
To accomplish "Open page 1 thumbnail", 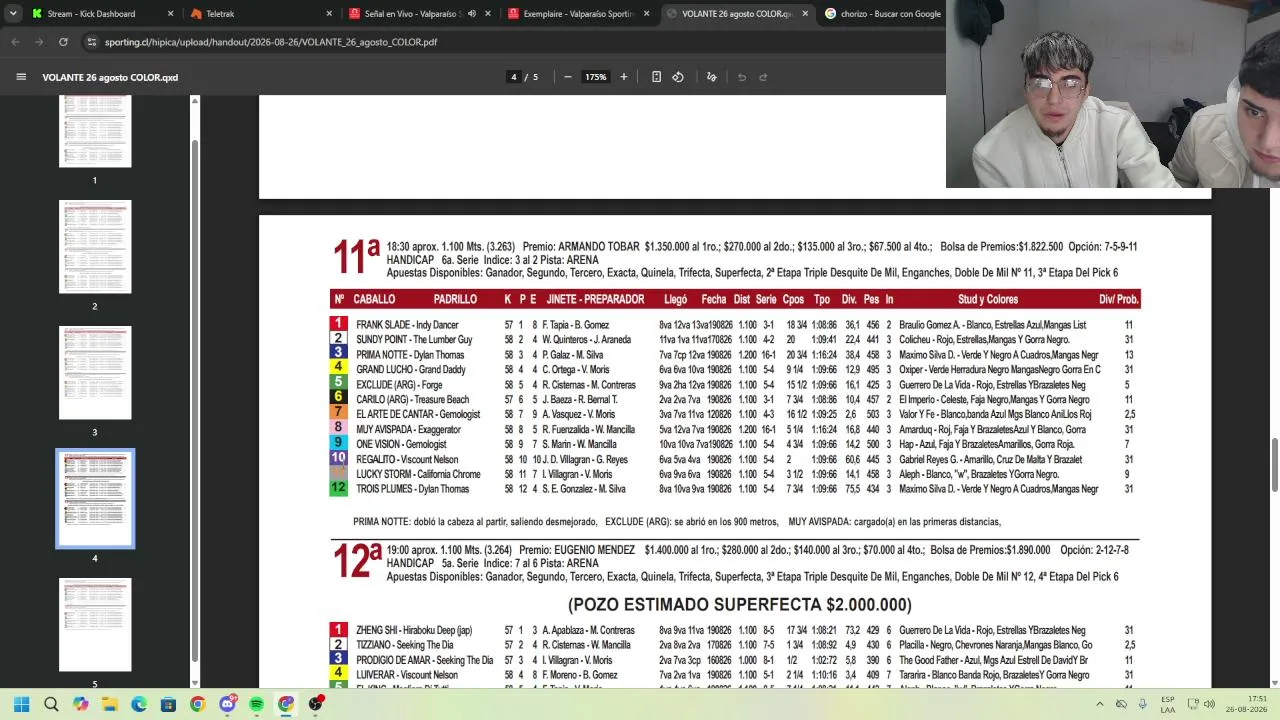I will coord(95,130).
